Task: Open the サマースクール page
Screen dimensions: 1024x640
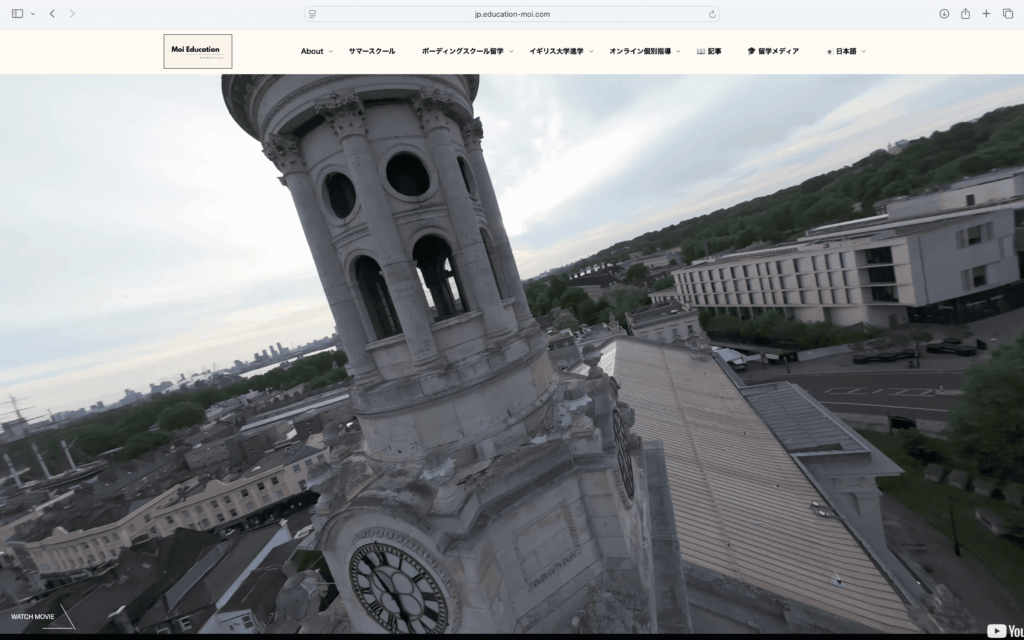Action: tap(372, 51)
